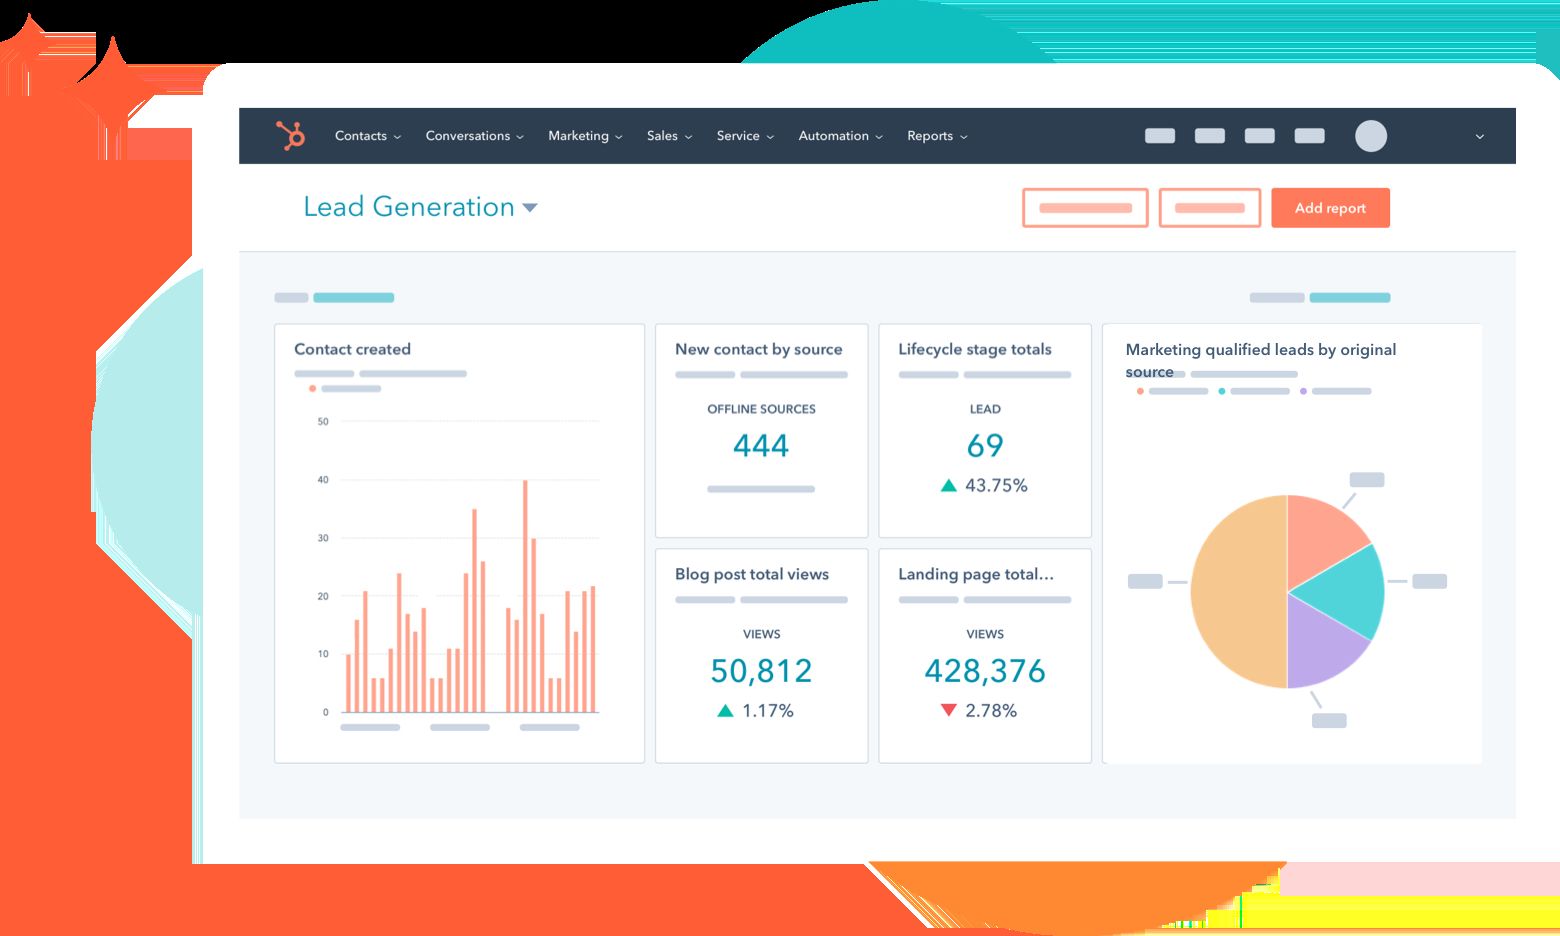Viewport: 1560px width, 936px height.
Task: Toggle the teal legend series on the MQL pie chart
Action: [1222, 391]
